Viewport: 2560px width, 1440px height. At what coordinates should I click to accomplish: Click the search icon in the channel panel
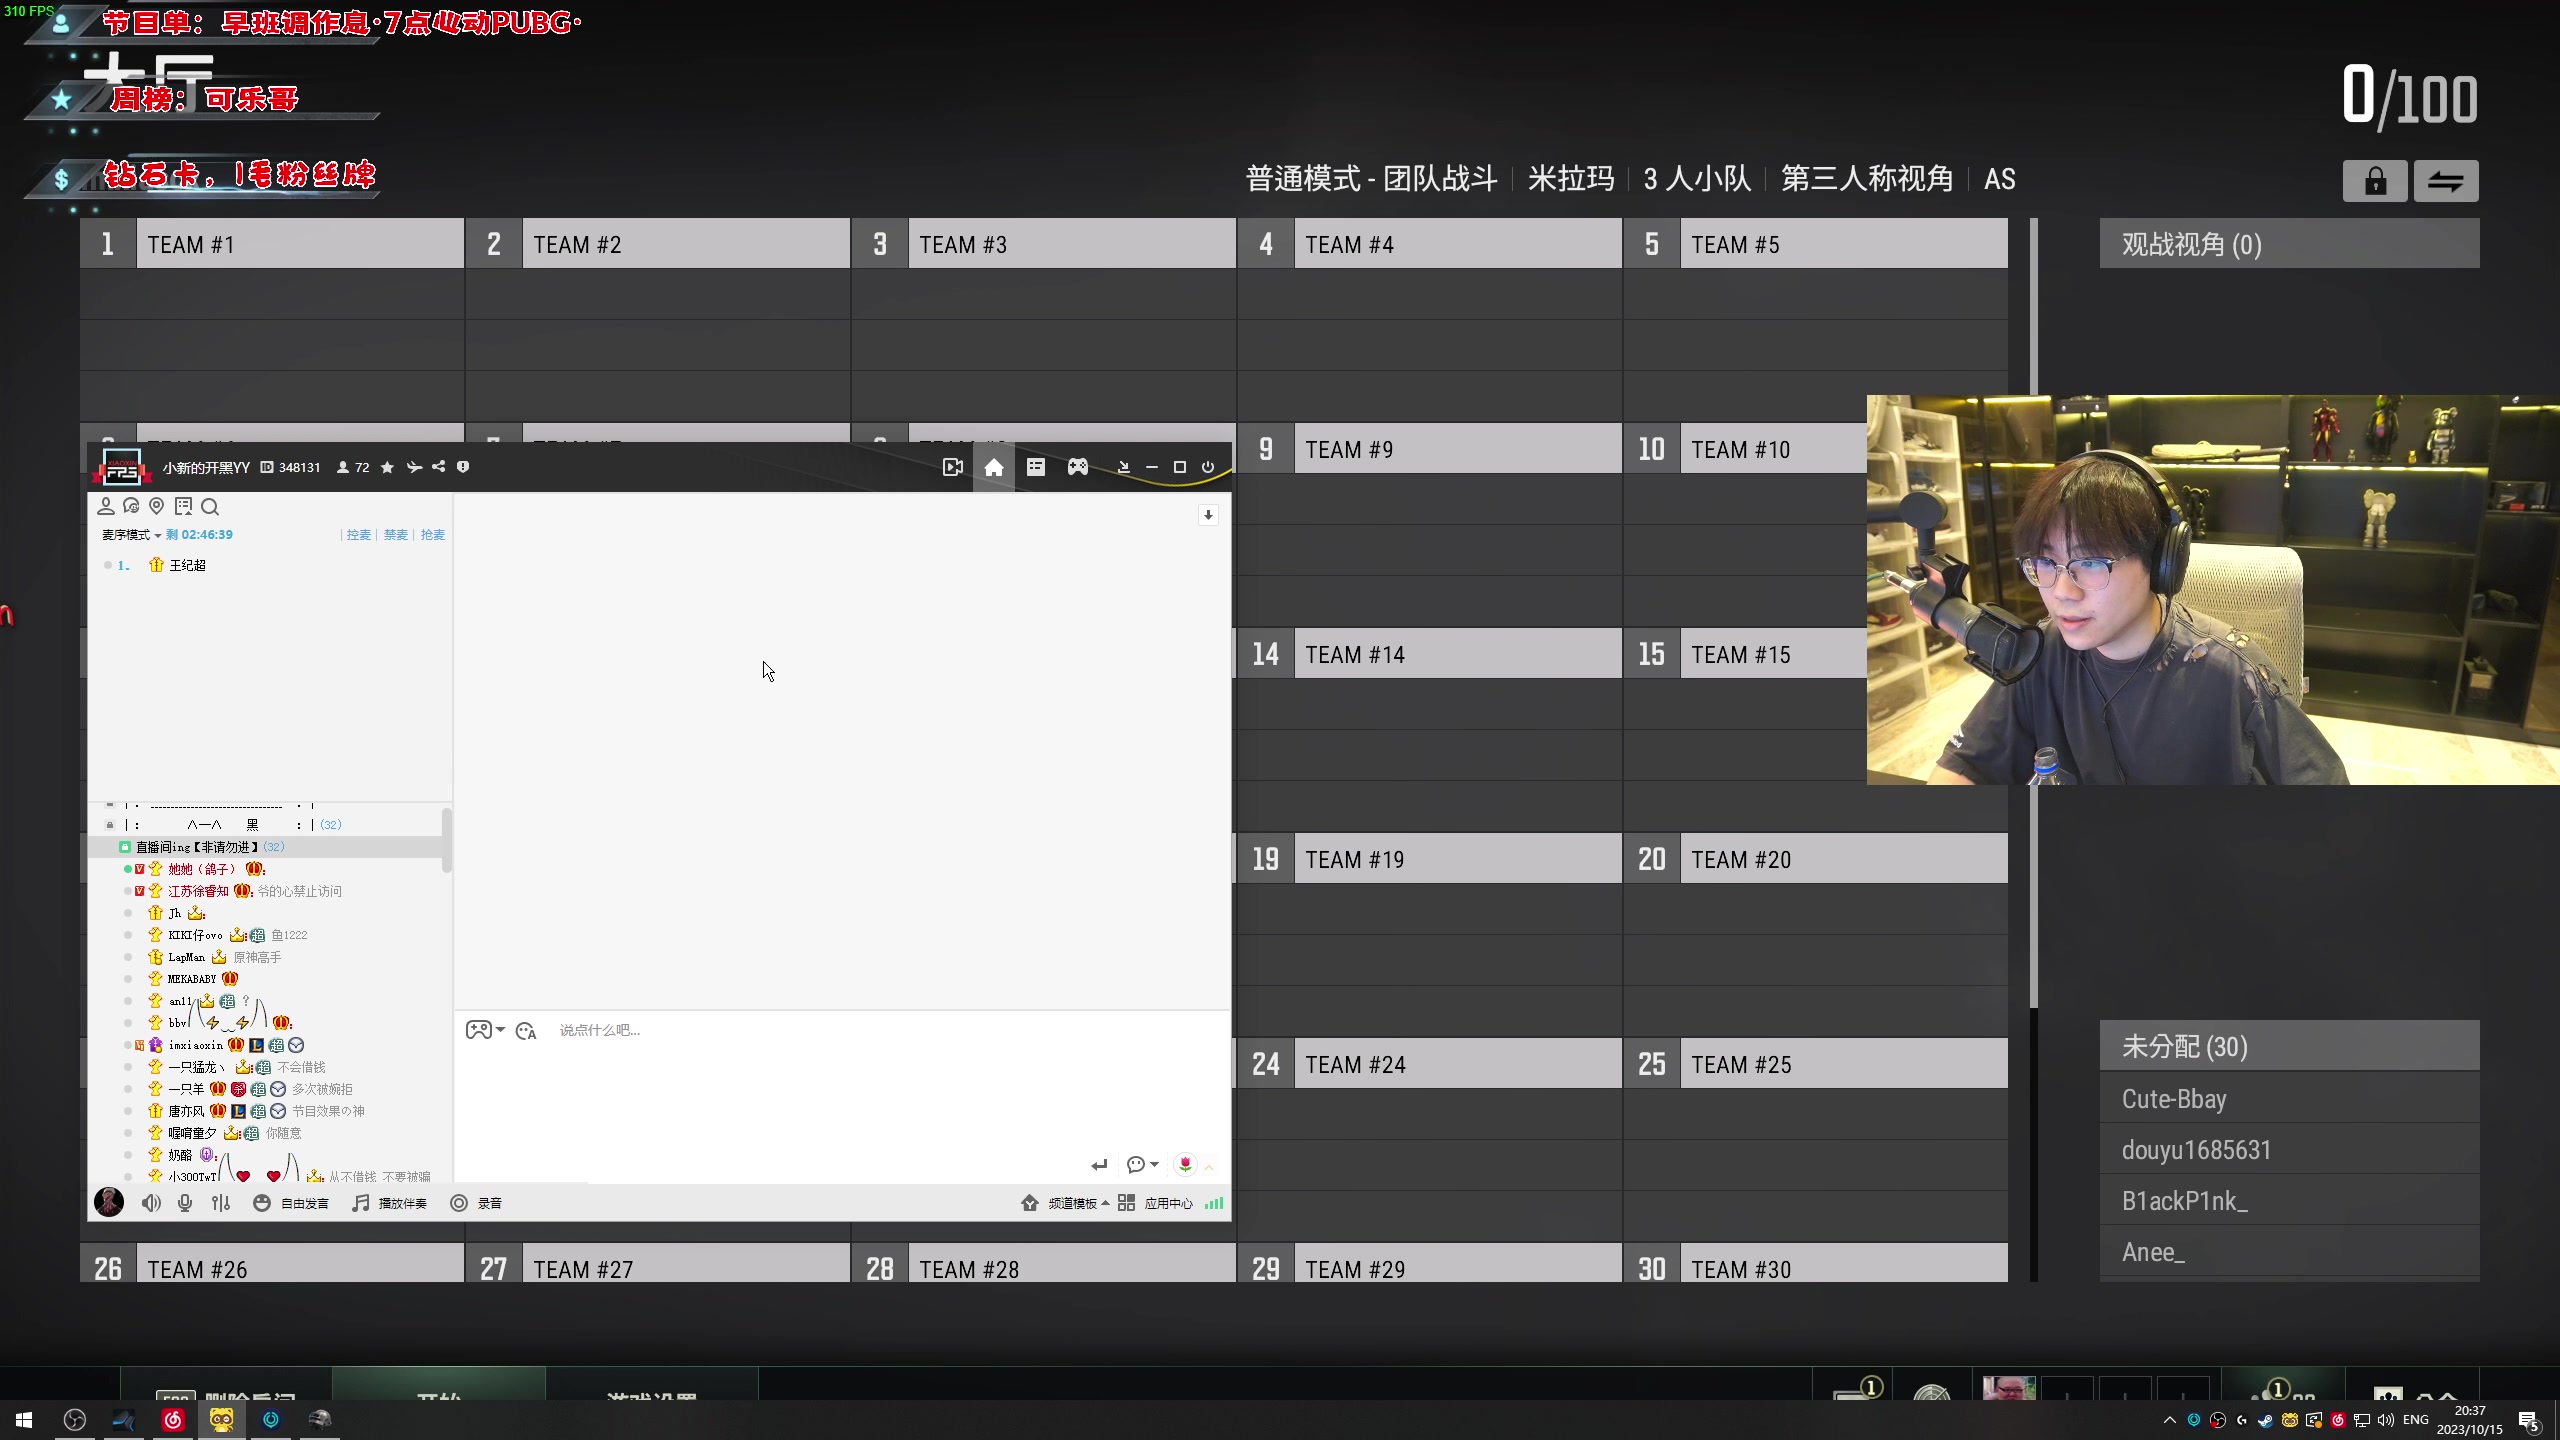(211, 507)
